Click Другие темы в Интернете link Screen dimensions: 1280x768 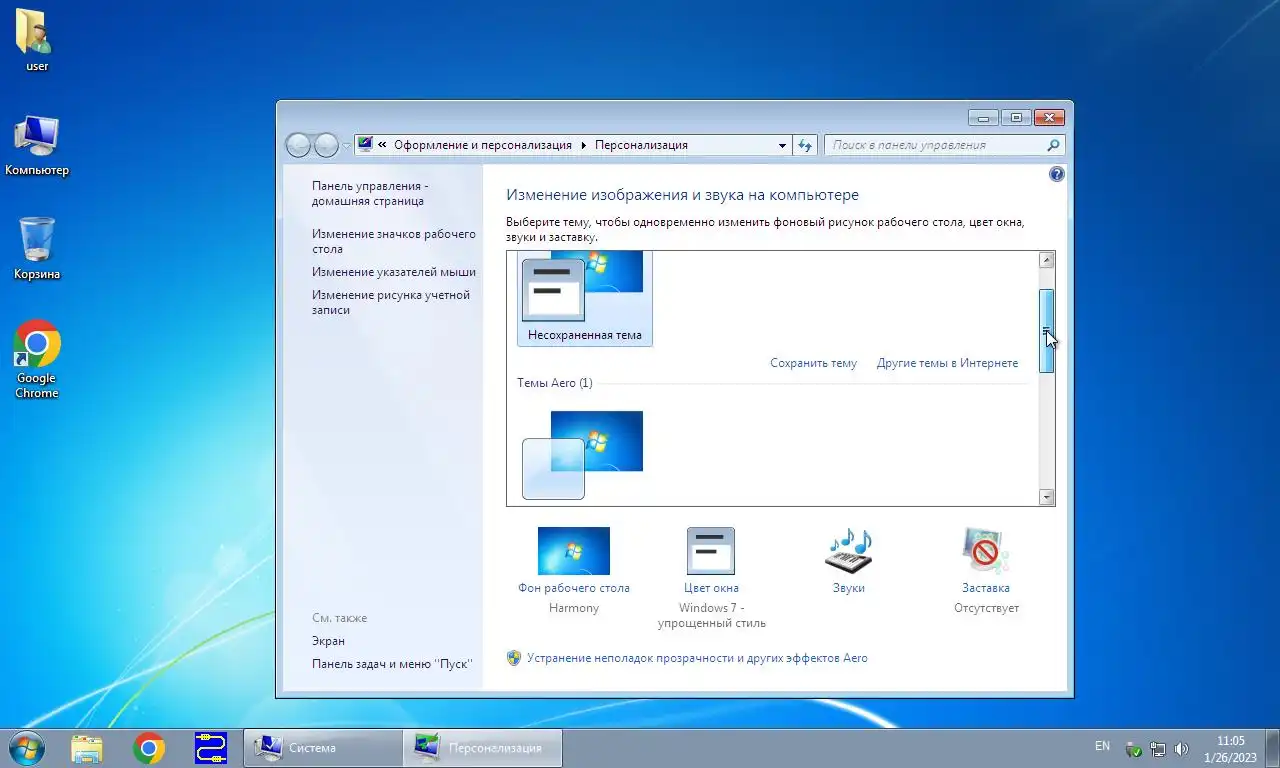(x=947, y=363)
